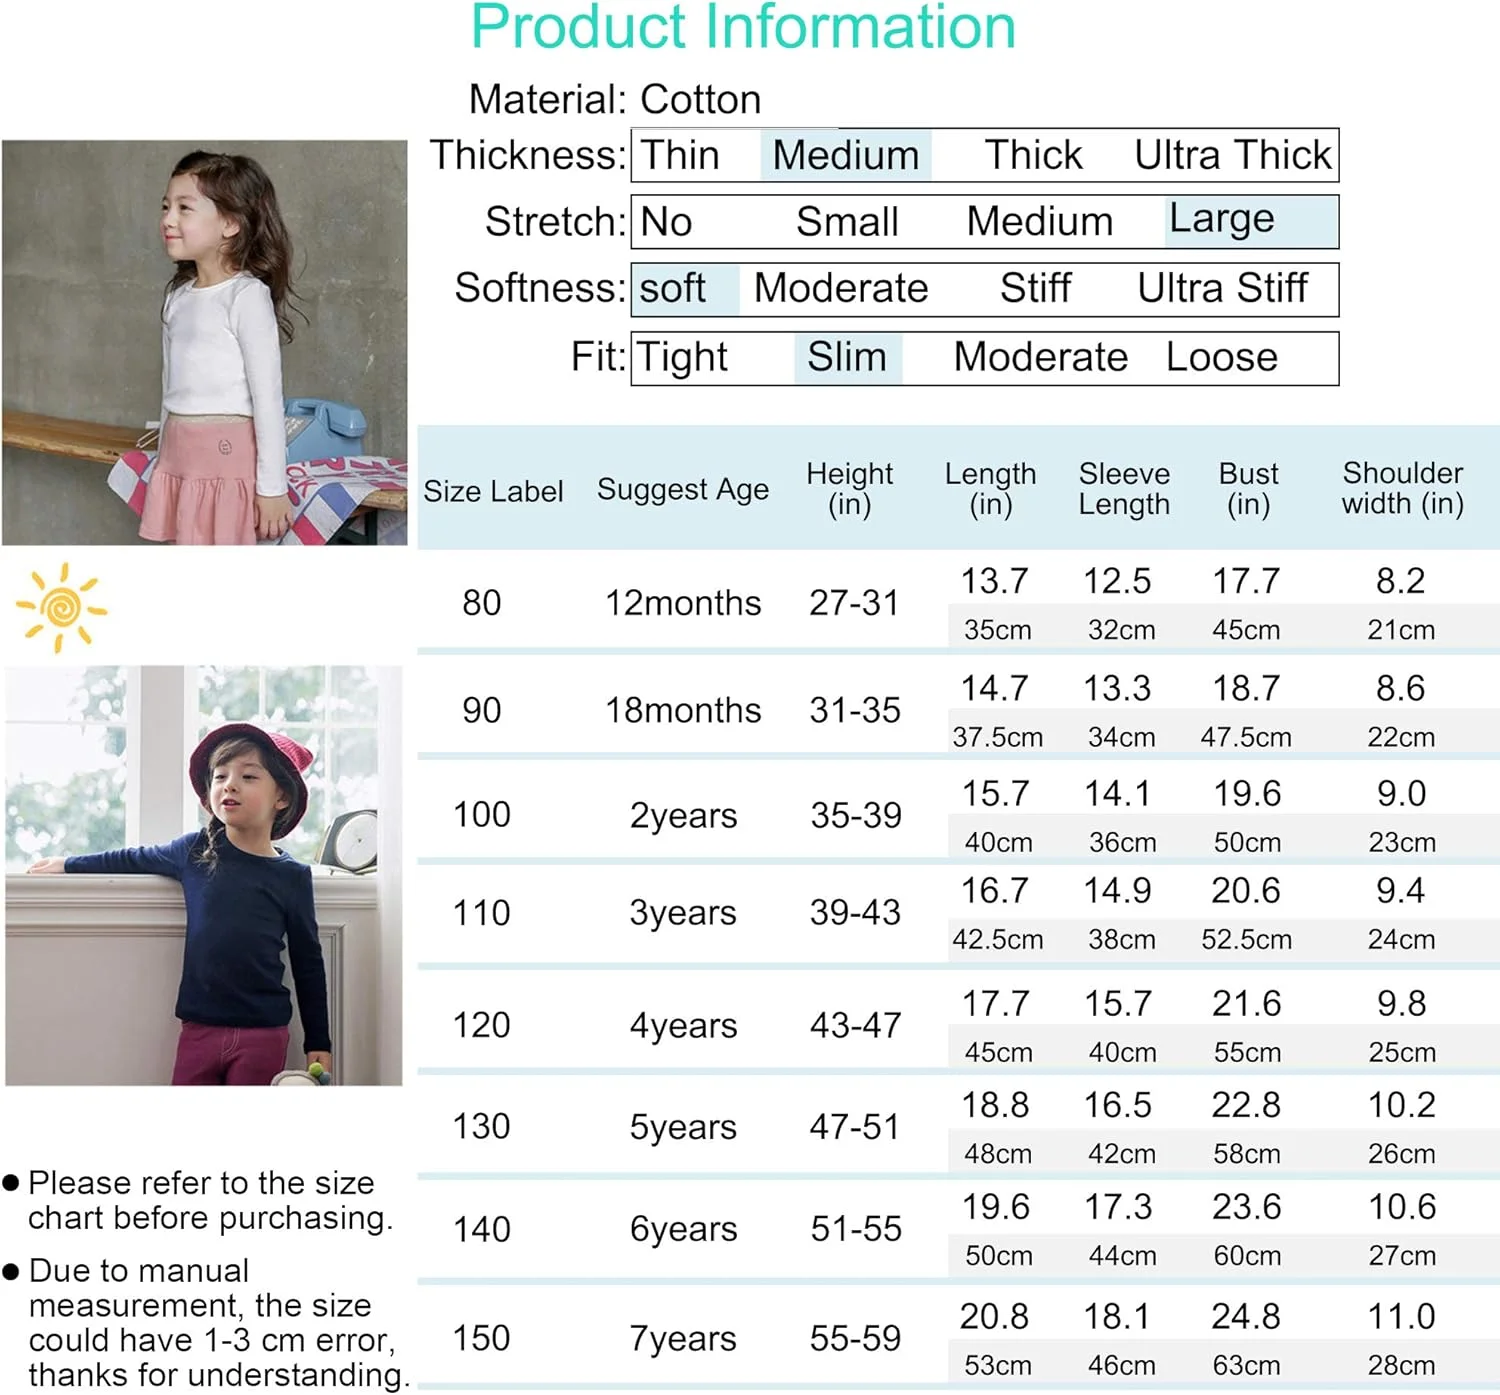
Task: Click the 43-47 height range cell
Action: 855,1025
